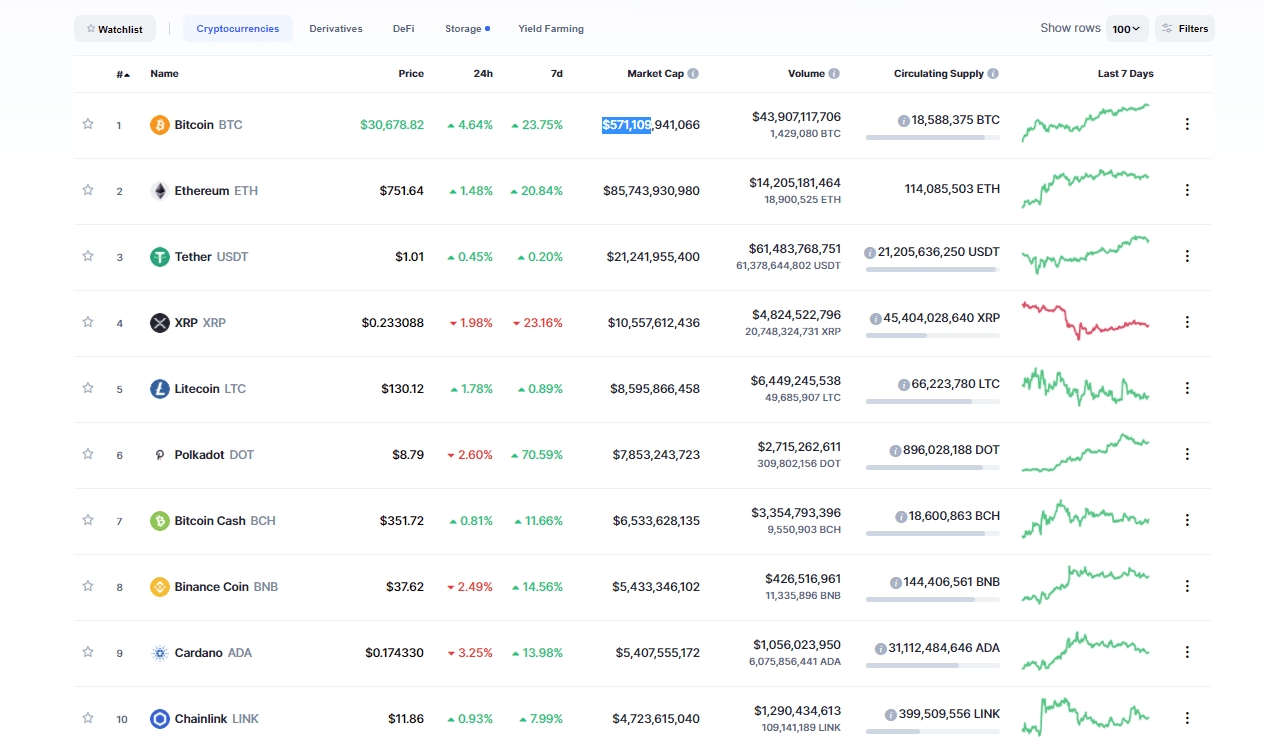Click info icon beside XRP circulating supply

[x=875, y=318]
